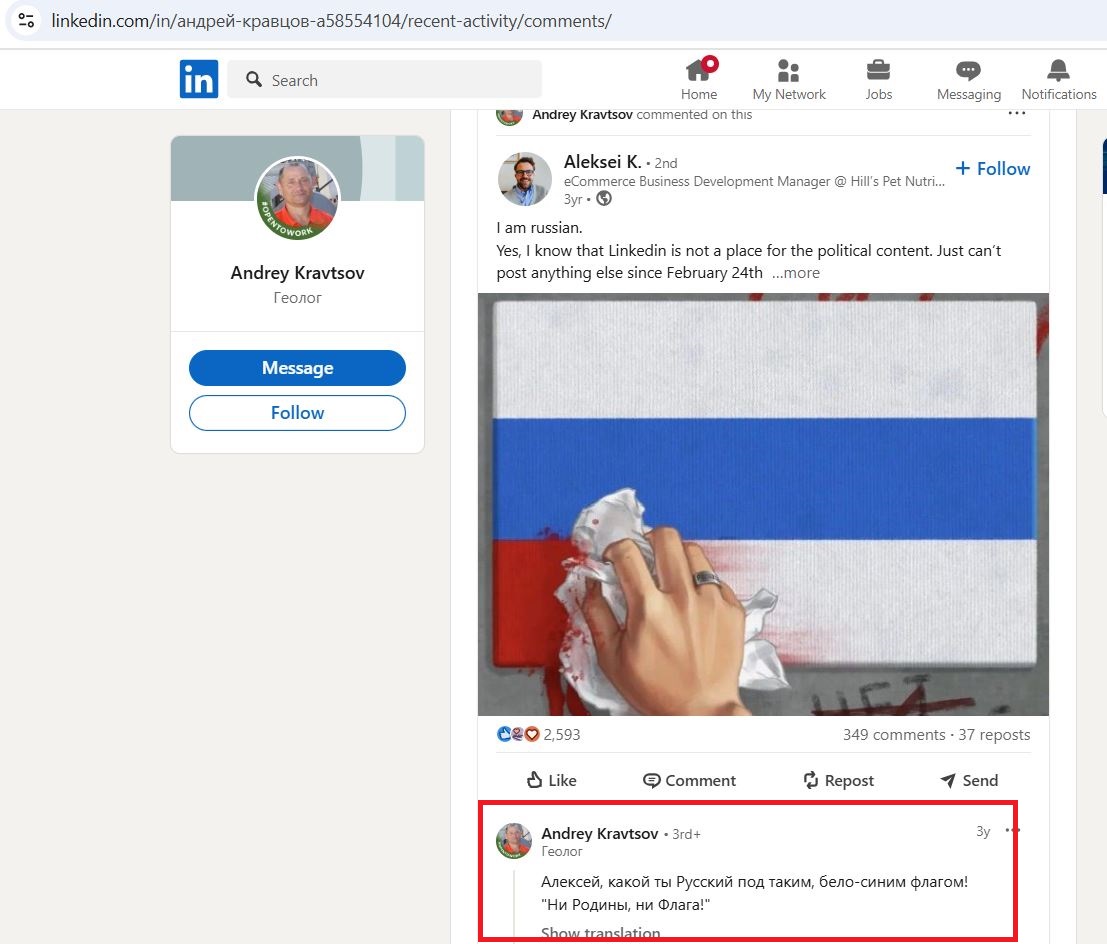Click the globe visibility icon beside 3yr

pos(604,199)
